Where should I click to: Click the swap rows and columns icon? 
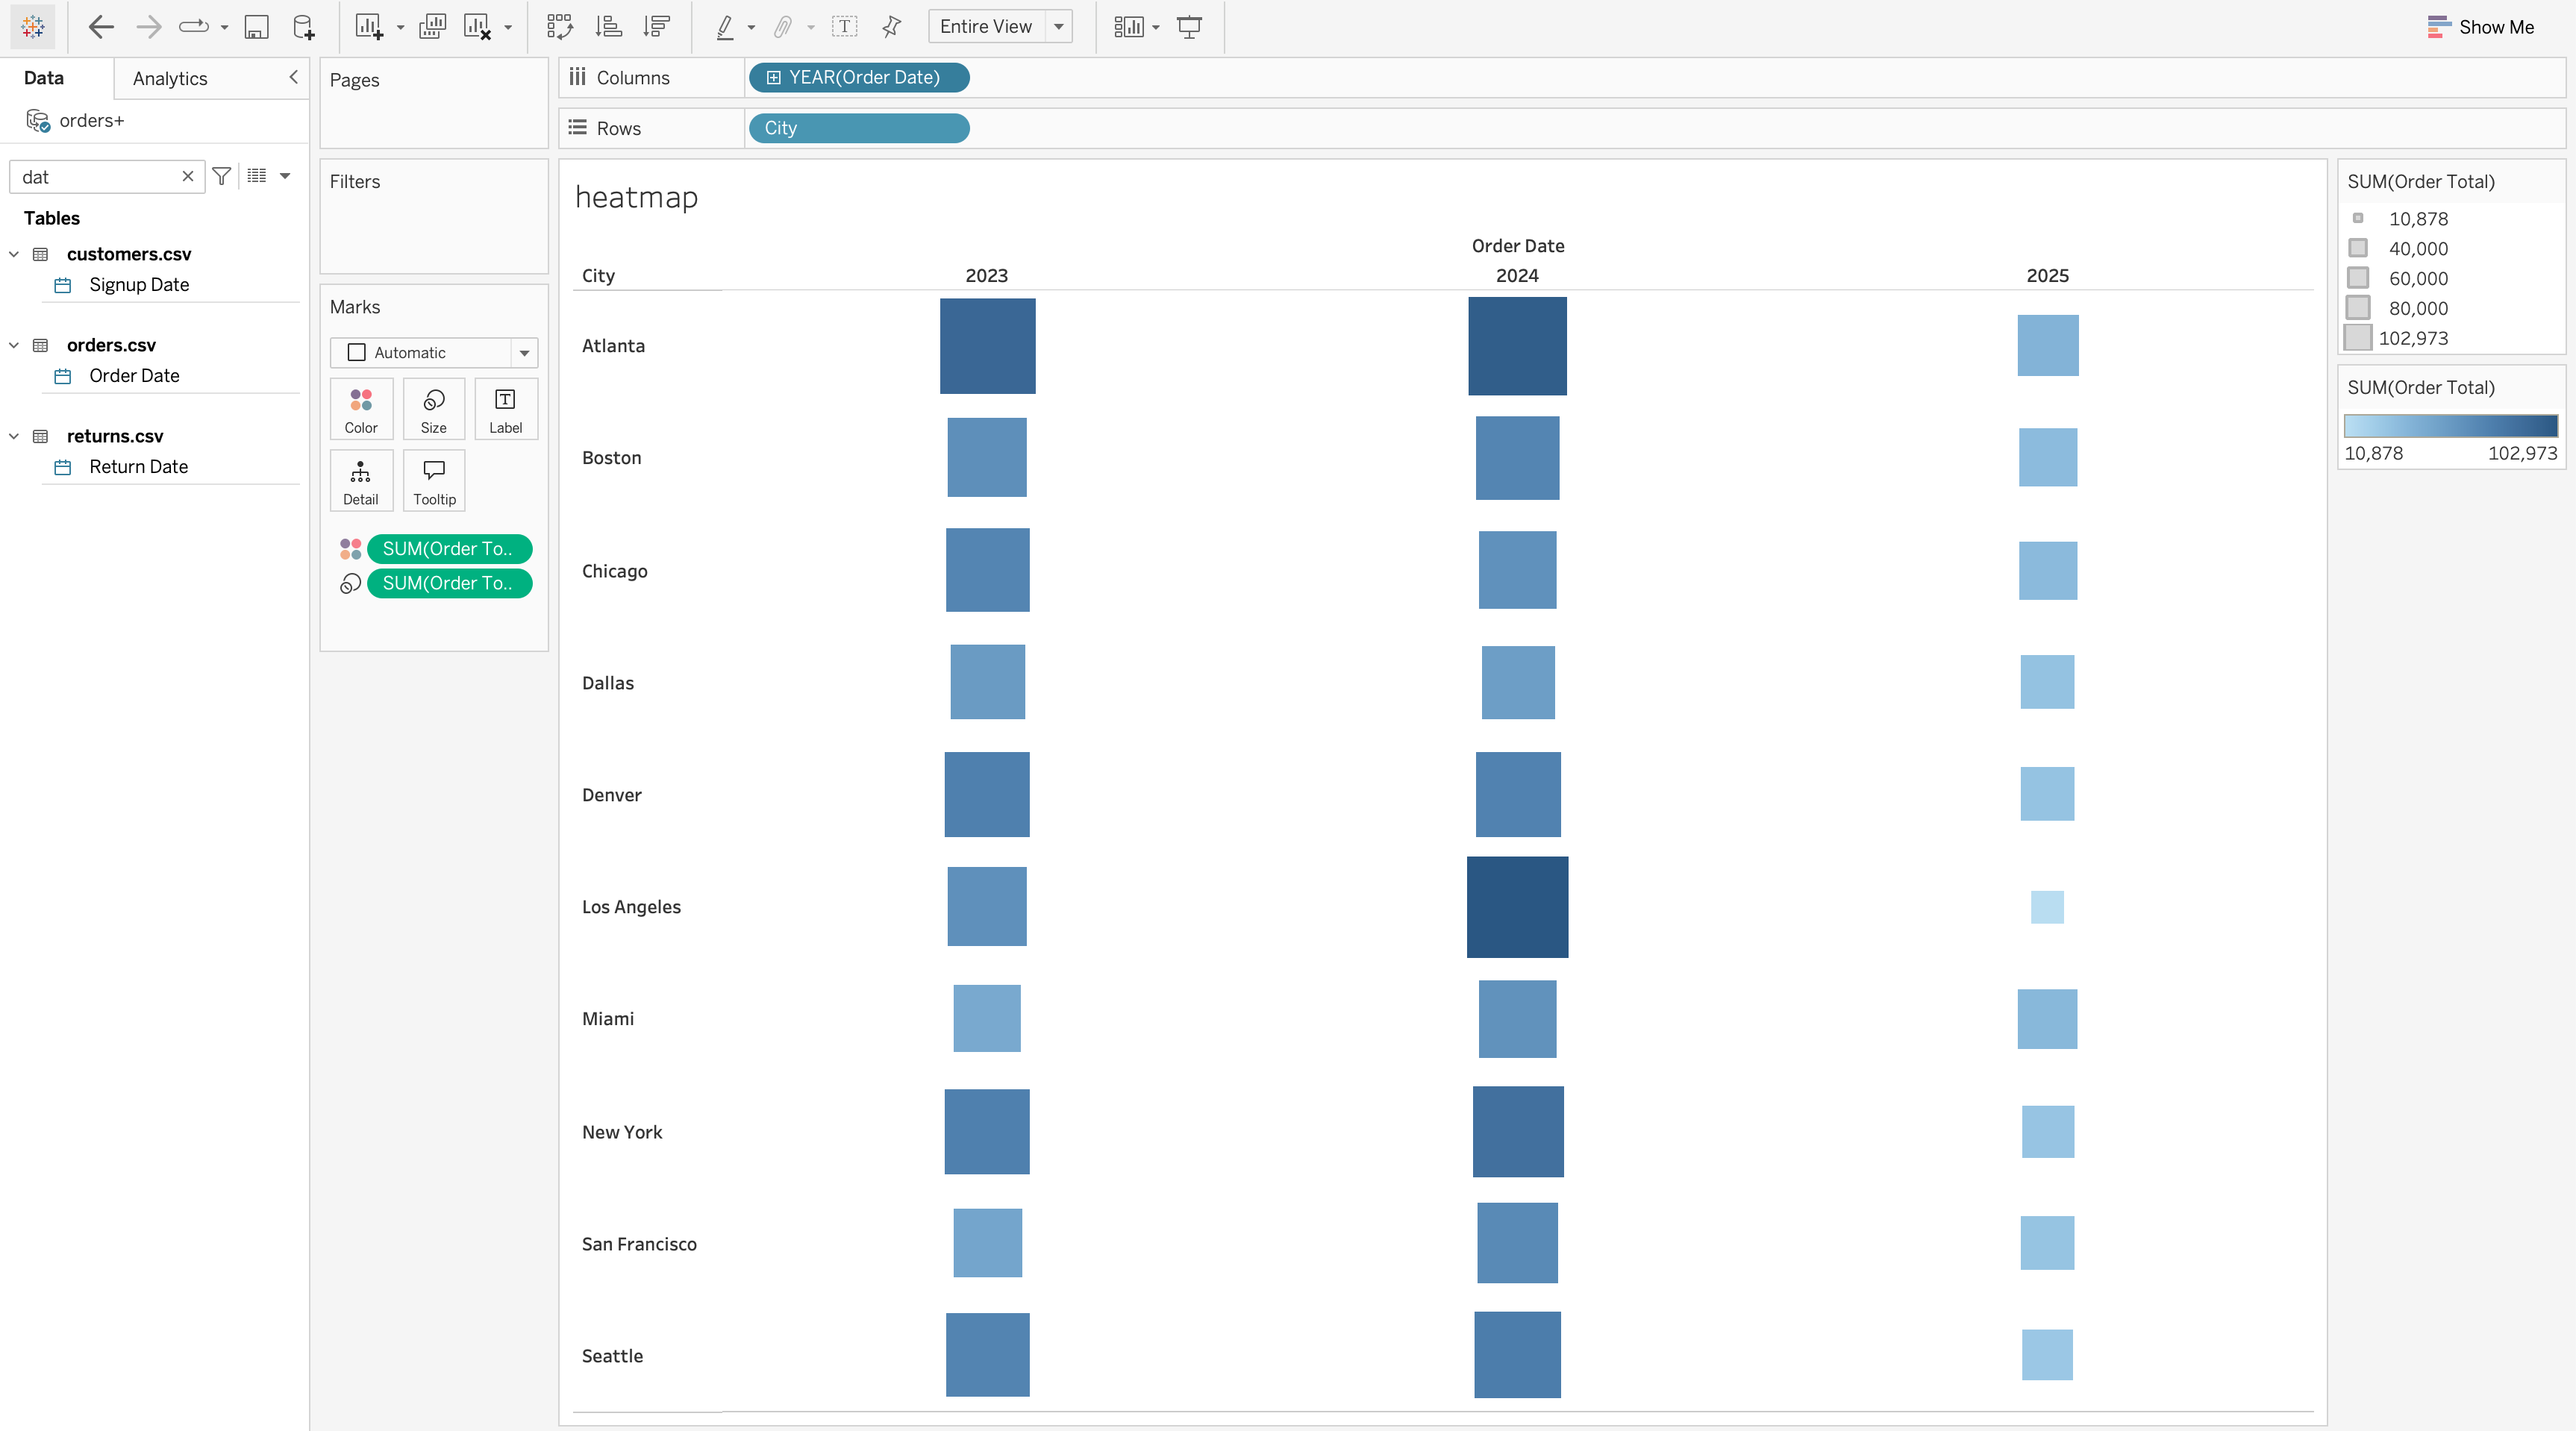(560, 27)
